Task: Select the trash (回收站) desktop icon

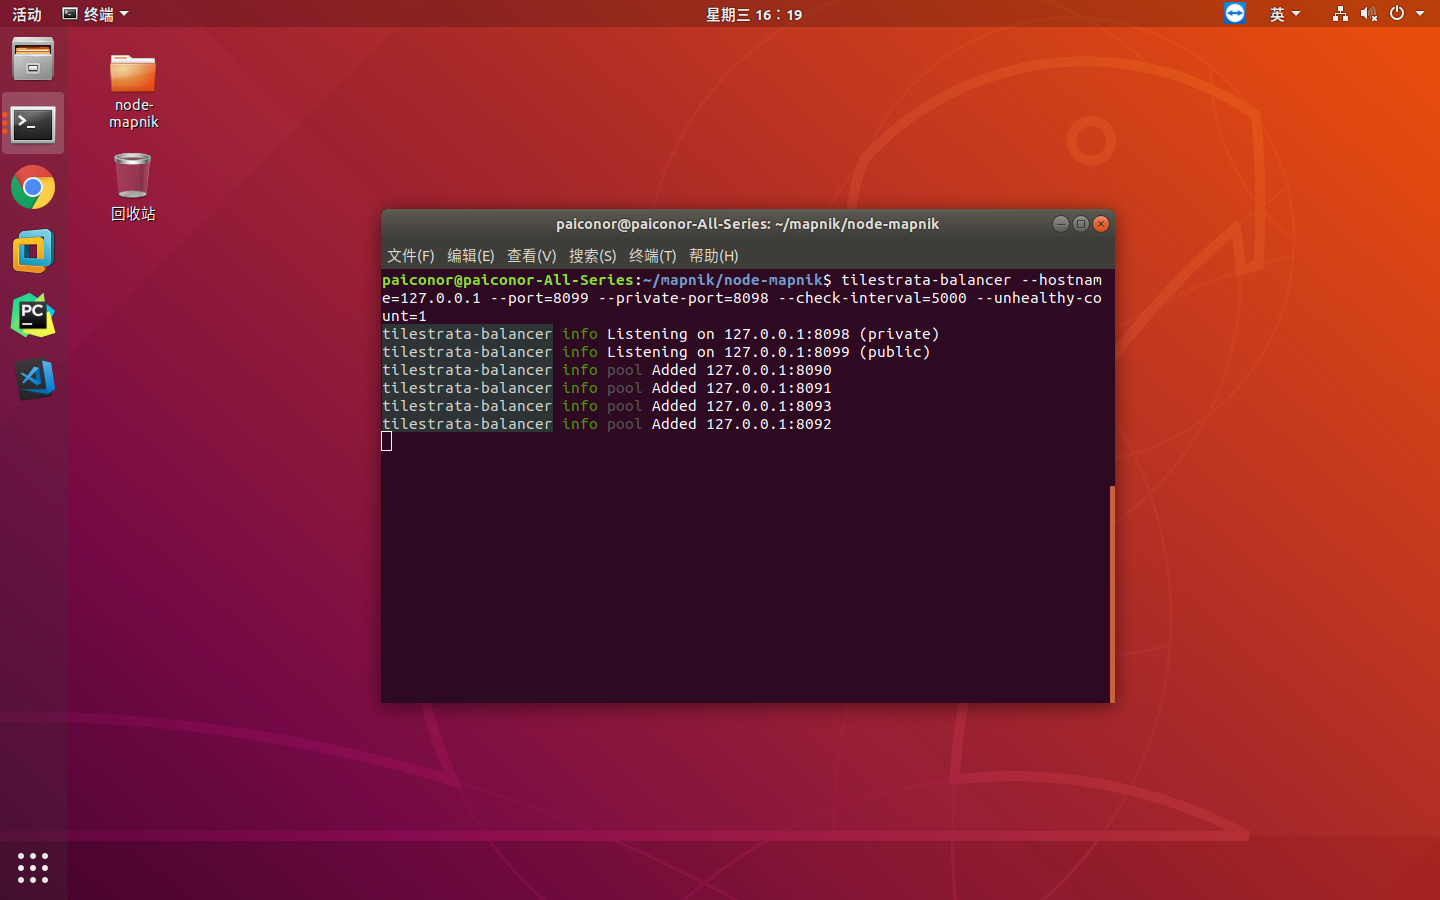Action: coord(133,187)
